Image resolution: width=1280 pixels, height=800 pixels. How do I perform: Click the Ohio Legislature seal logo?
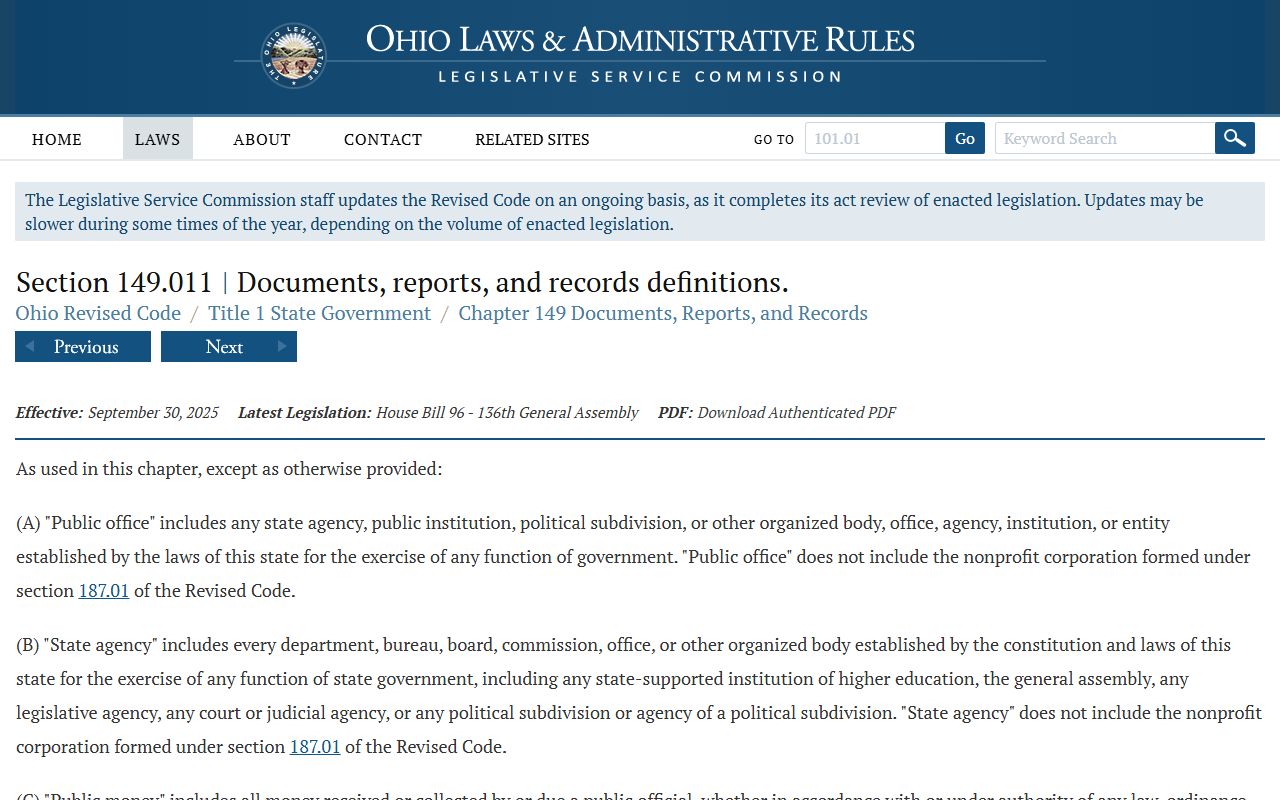click(294, 56)
